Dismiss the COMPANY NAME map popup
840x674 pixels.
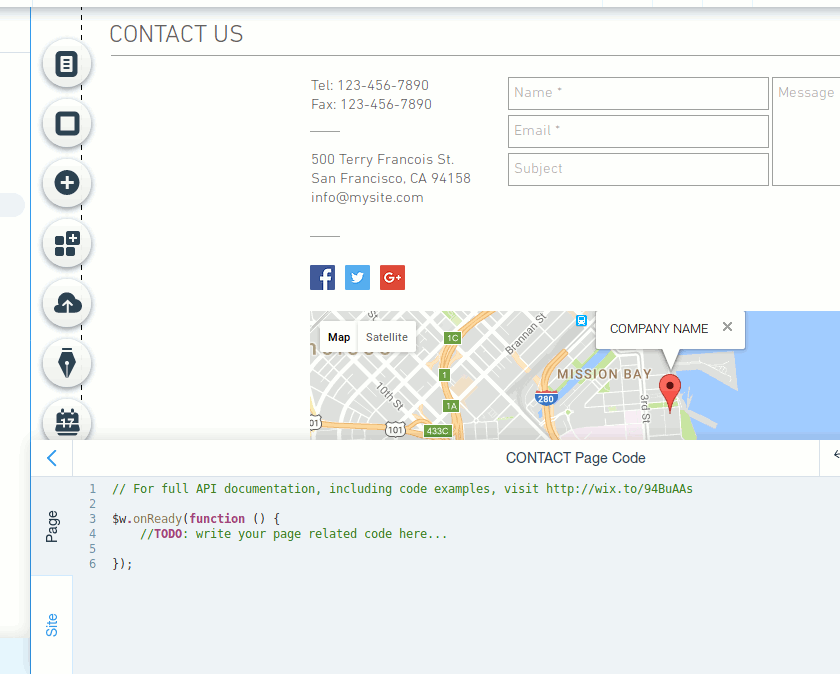(727, 327)
